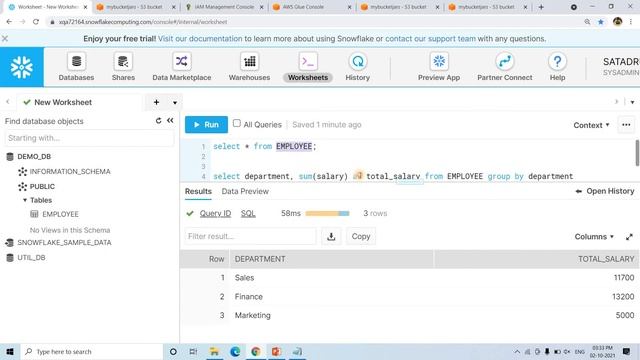Go to Warehouses section
The height and width of the screenshot is (360, 640).
(249, 67)
